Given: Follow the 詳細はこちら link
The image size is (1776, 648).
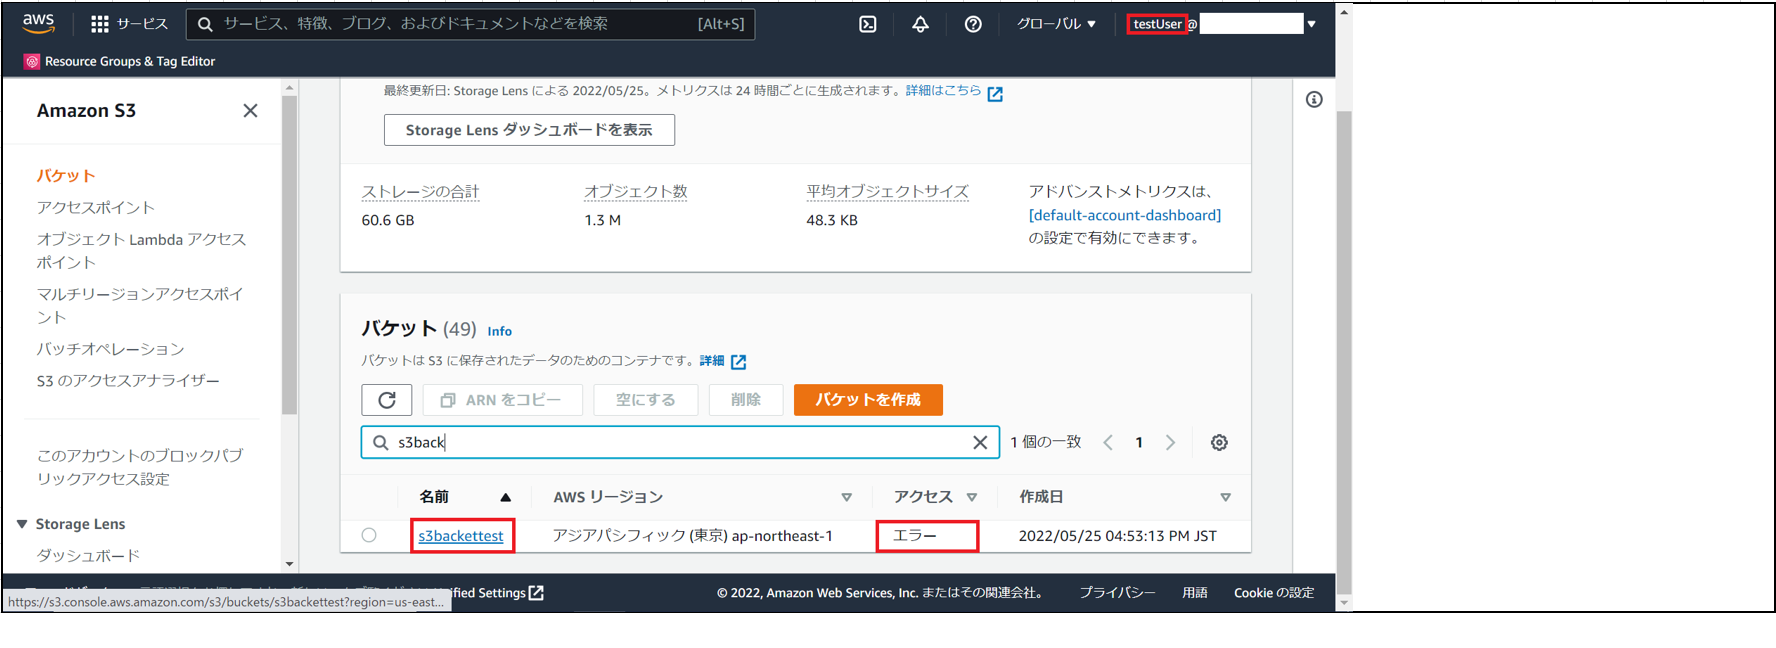Looking at the screenshot, I should pos(944,91).
